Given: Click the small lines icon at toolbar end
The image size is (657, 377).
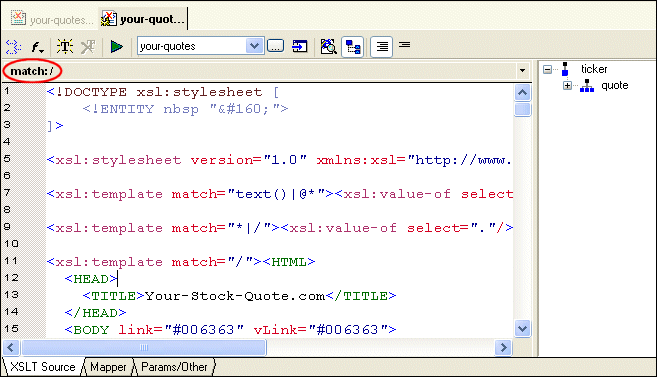Looking at the screenshot, I should pos(404,44).
